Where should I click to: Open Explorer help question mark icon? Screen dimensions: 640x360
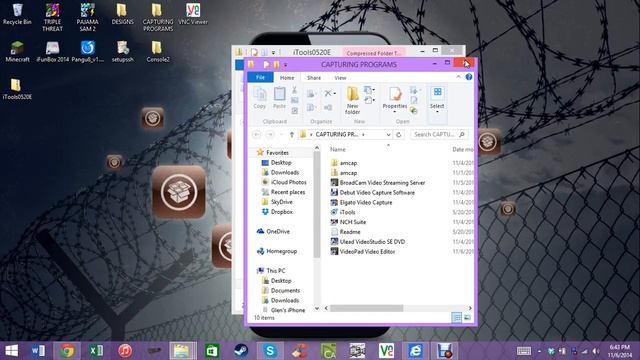pyautogui.click(x=469, y=77)
